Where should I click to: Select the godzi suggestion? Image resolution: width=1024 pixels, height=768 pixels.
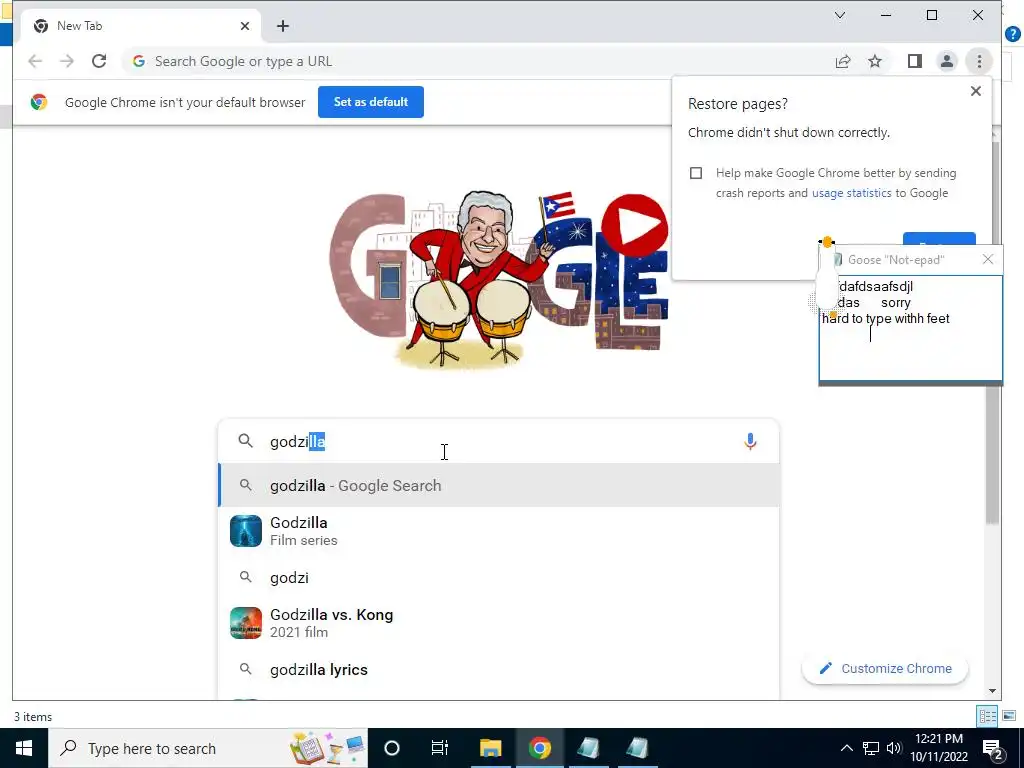pos(499,577)
